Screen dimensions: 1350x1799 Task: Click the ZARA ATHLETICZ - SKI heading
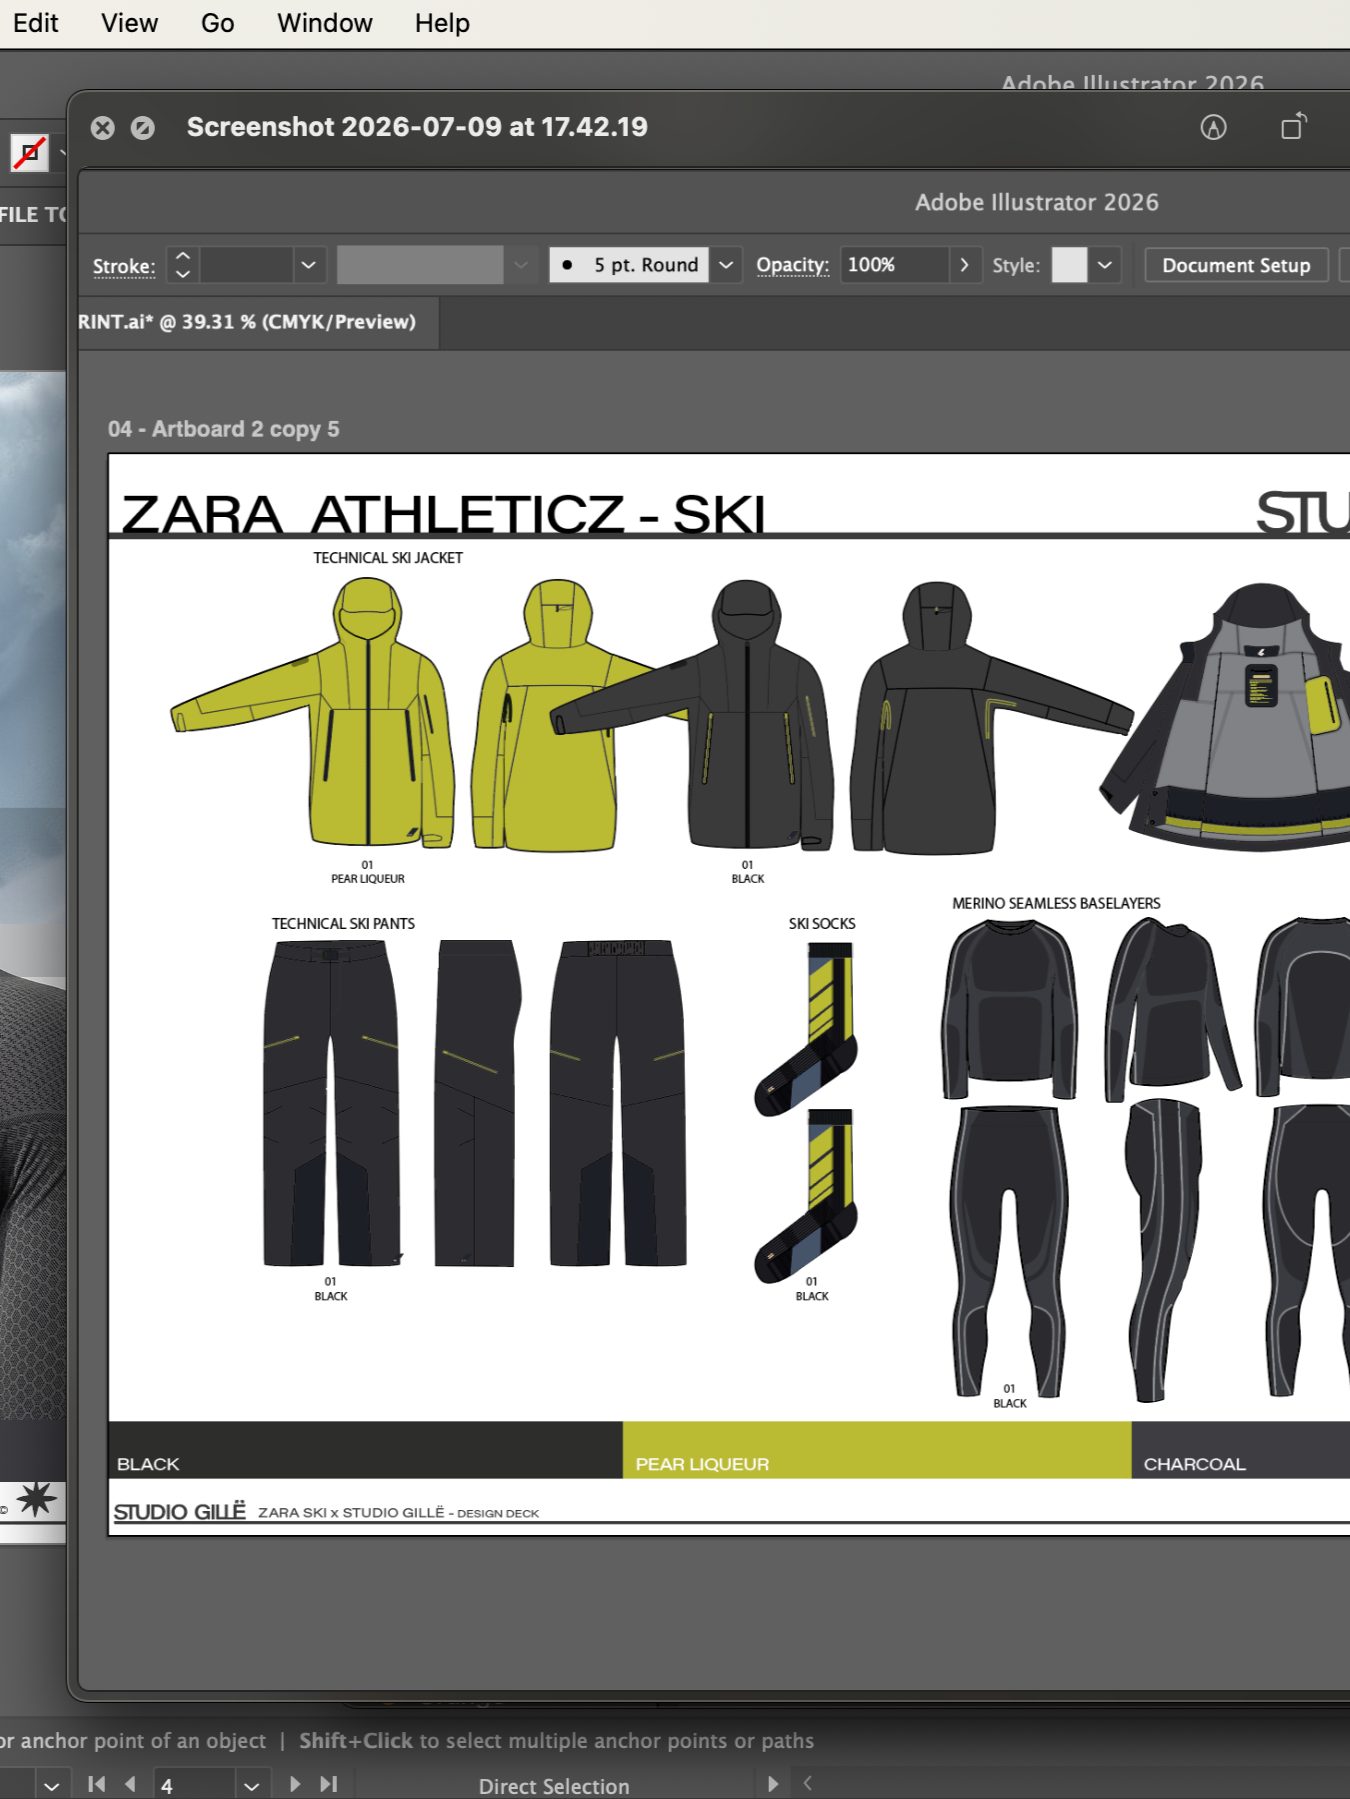tap(443, 514)
